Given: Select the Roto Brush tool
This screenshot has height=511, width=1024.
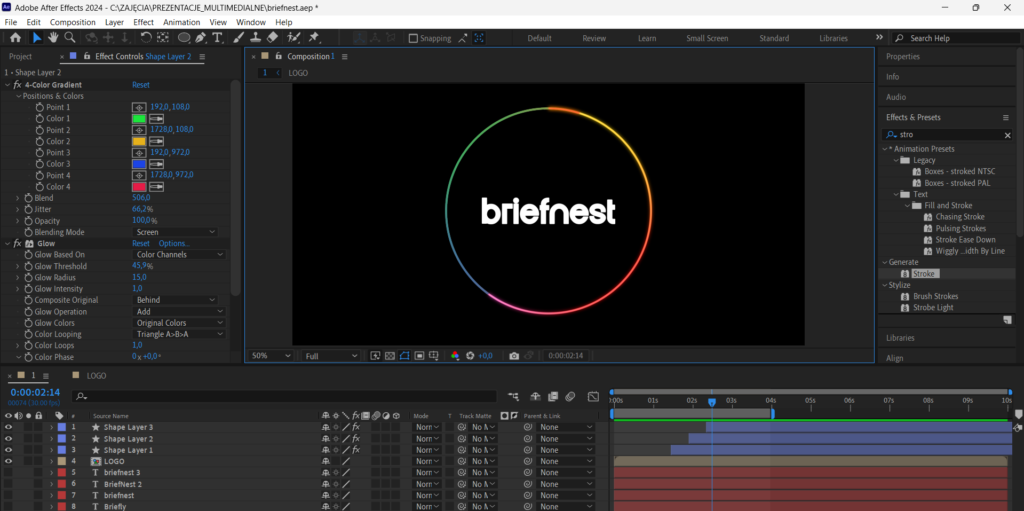Looking at the screenshot, I should (x=294, y=38).
